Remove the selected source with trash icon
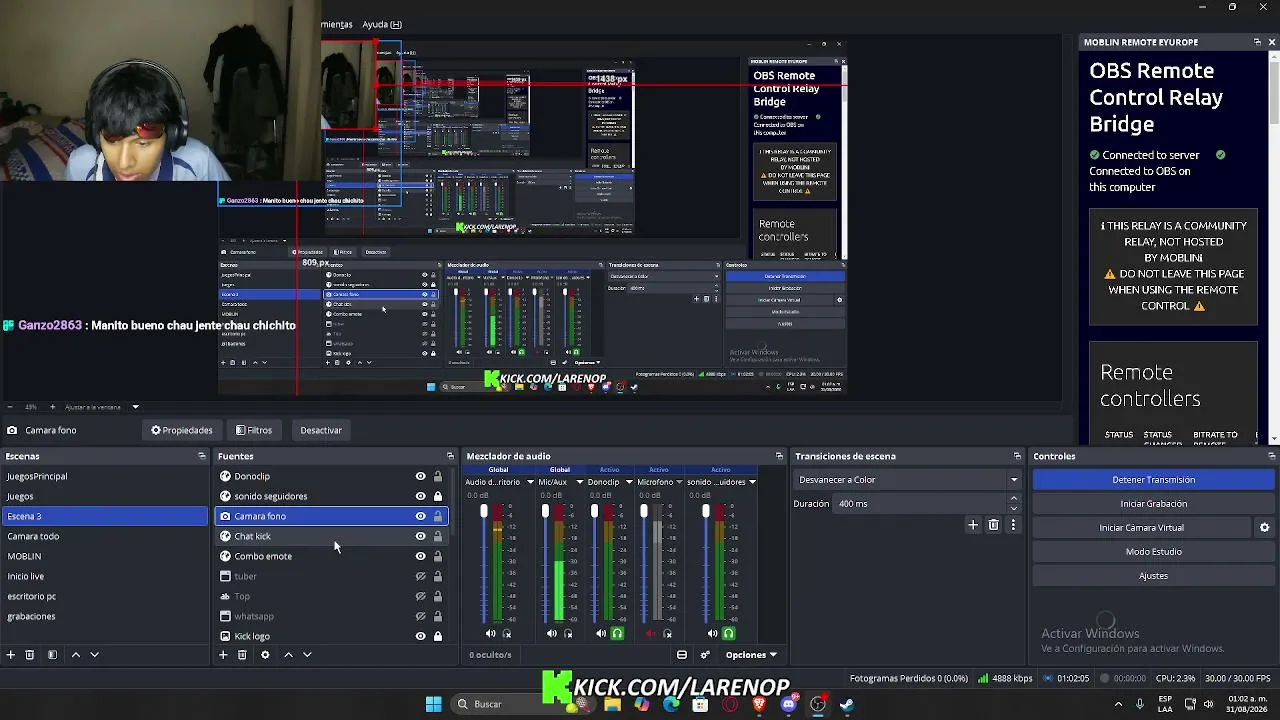The image size is (1280, 720). pos(242,655)
